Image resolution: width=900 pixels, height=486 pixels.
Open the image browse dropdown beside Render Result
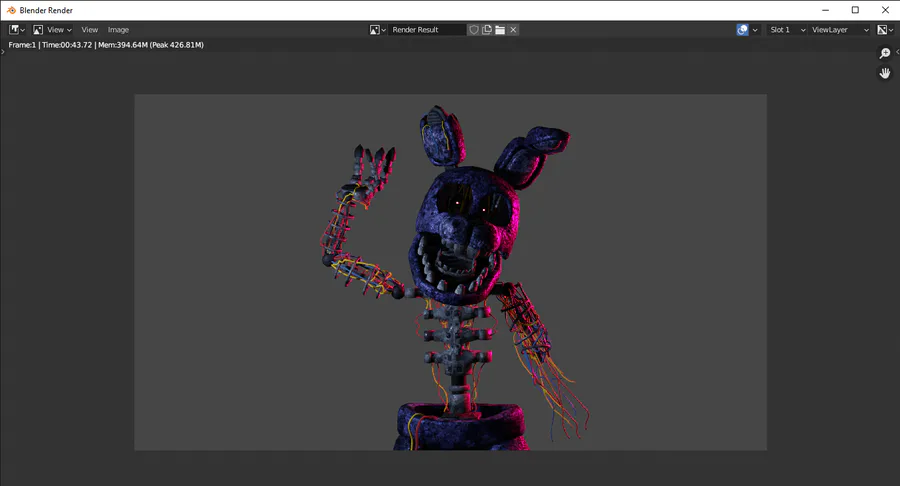[377, 30]
